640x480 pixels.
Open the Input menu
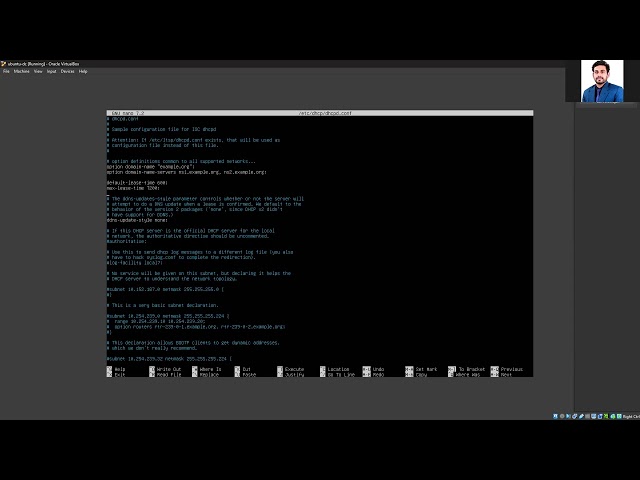click(51, 71)
